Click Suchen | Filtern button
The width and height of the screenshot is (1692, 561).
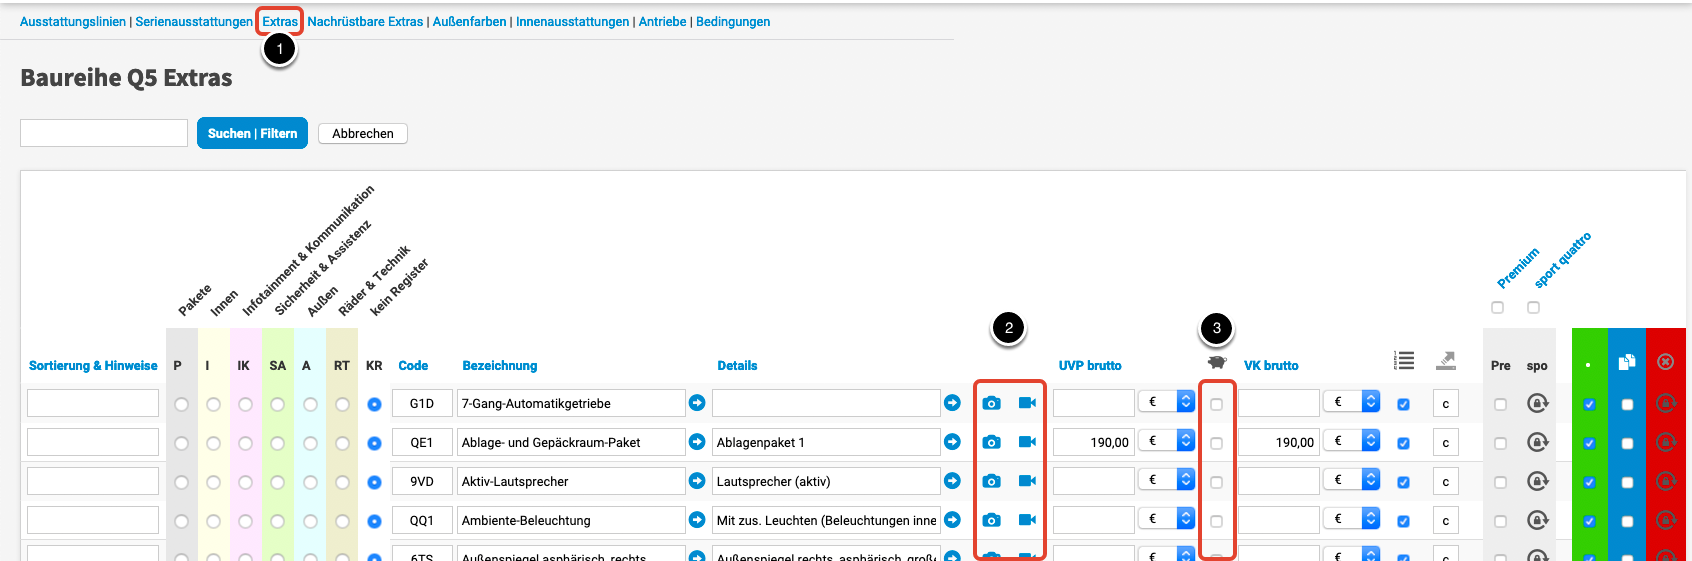252,133
